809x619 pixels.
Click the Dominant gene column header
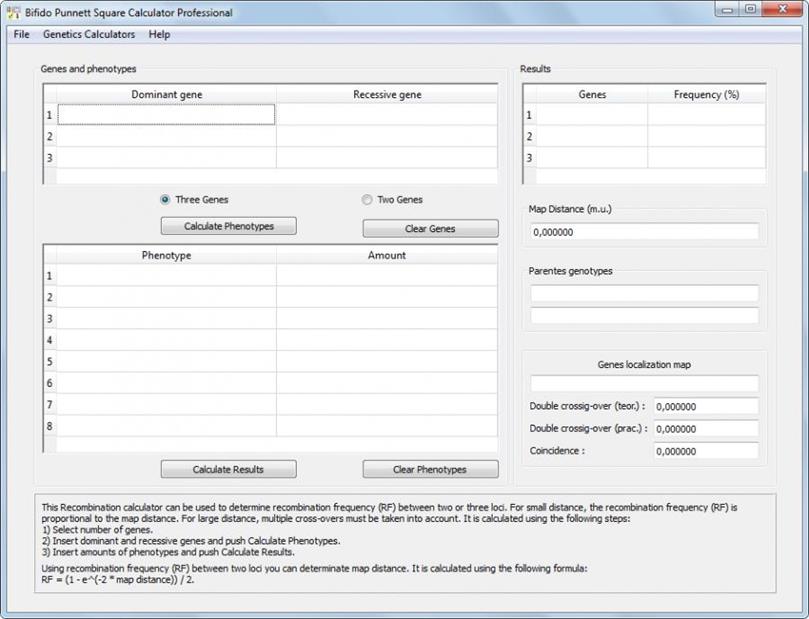click(166, 94)
